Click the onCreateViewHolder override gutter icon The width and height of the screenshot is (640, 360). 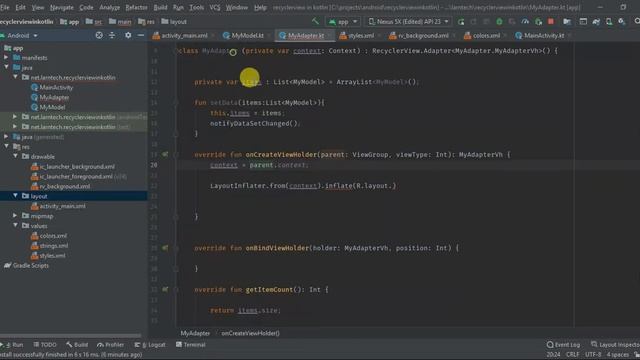[165, 154]
